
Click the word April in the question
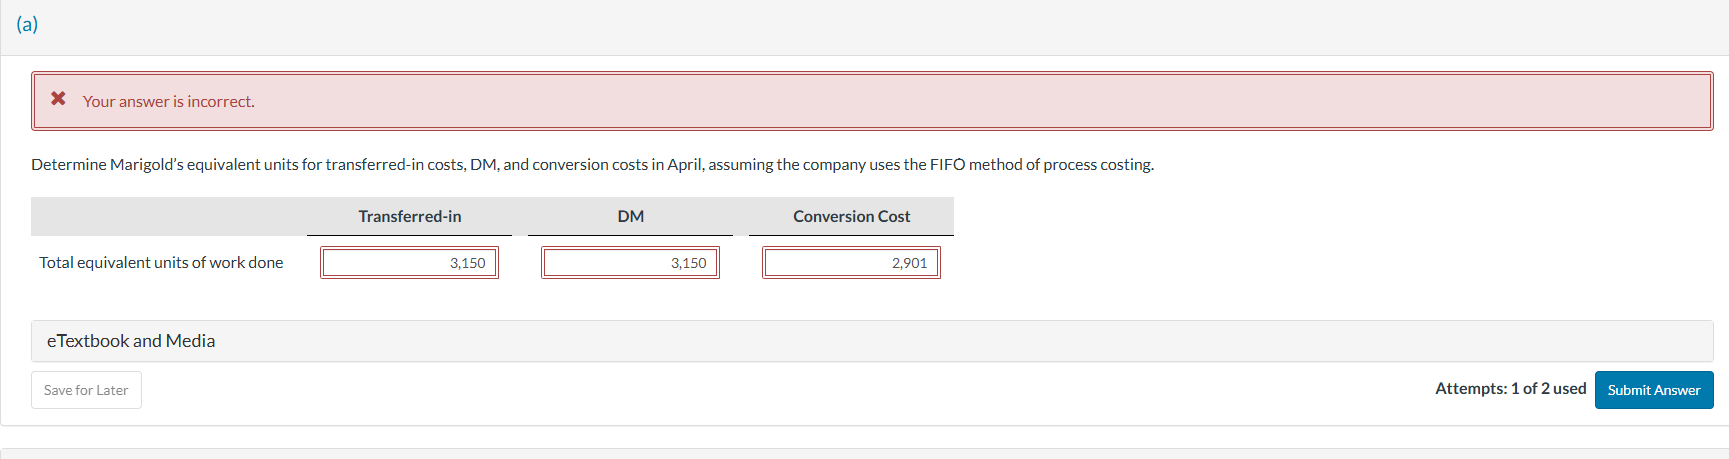click(x=685, y=165)
